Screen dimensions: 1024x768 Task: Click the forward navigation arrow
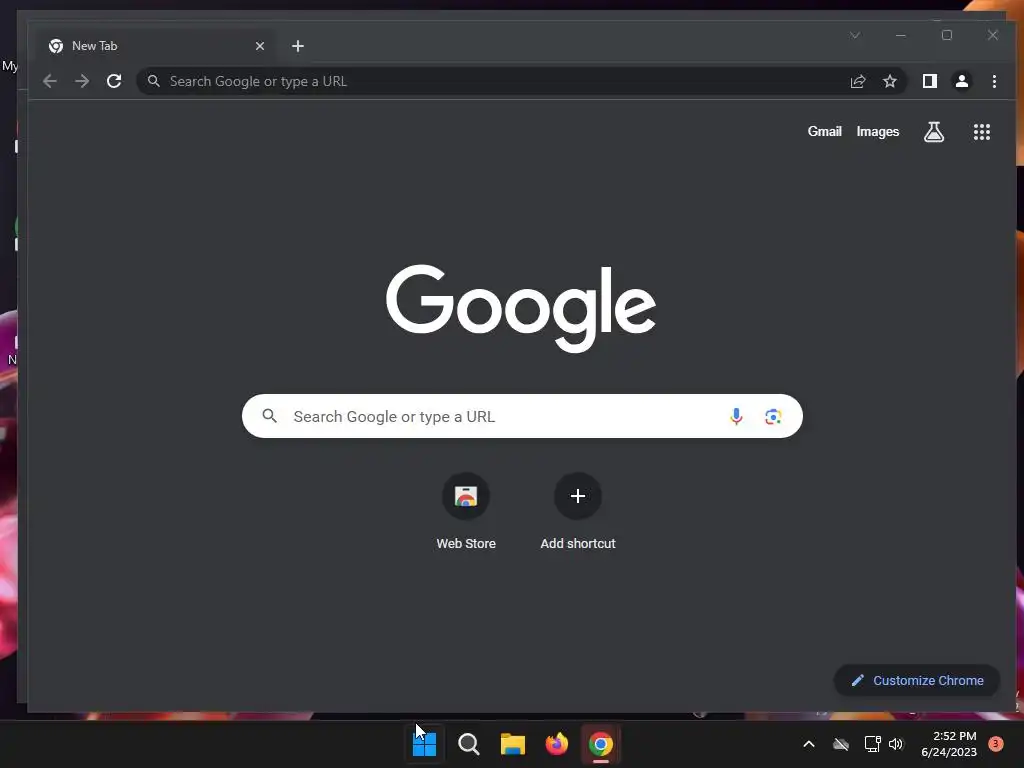82,81
